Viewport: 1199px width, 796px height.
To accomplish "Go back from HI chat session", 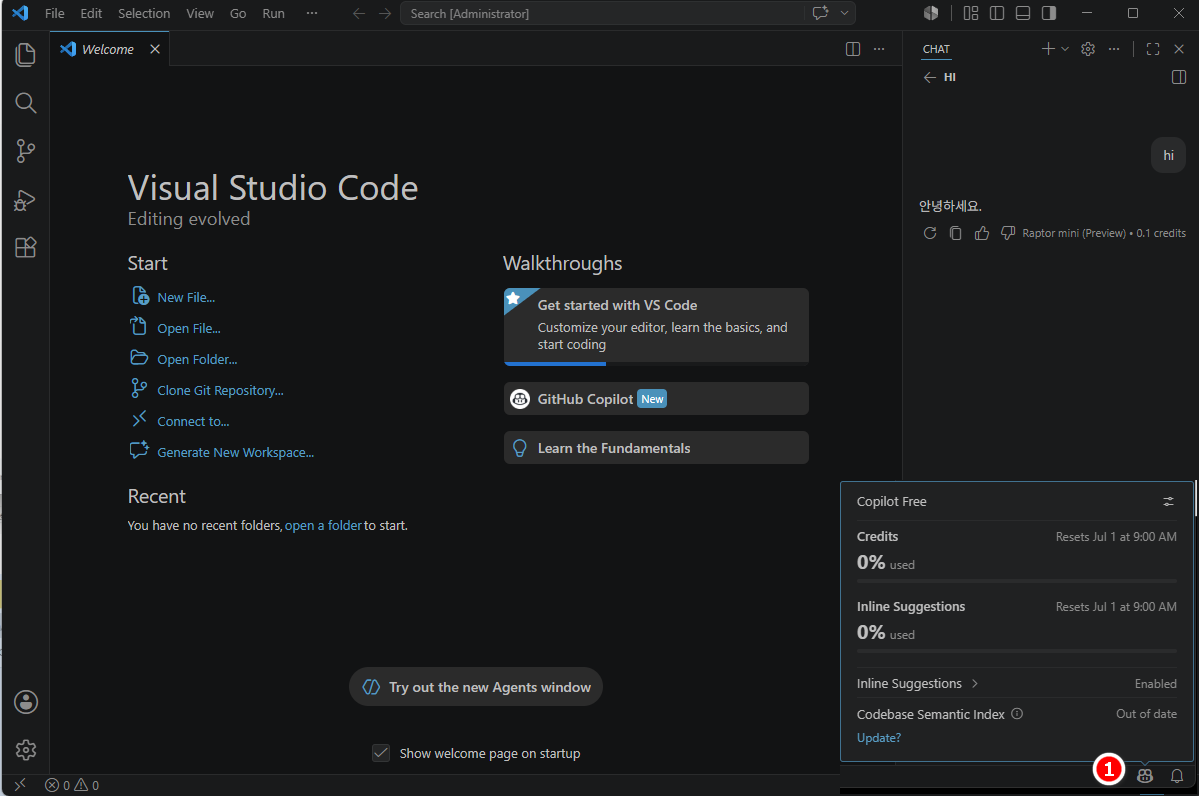I will [x=930, y=77].
